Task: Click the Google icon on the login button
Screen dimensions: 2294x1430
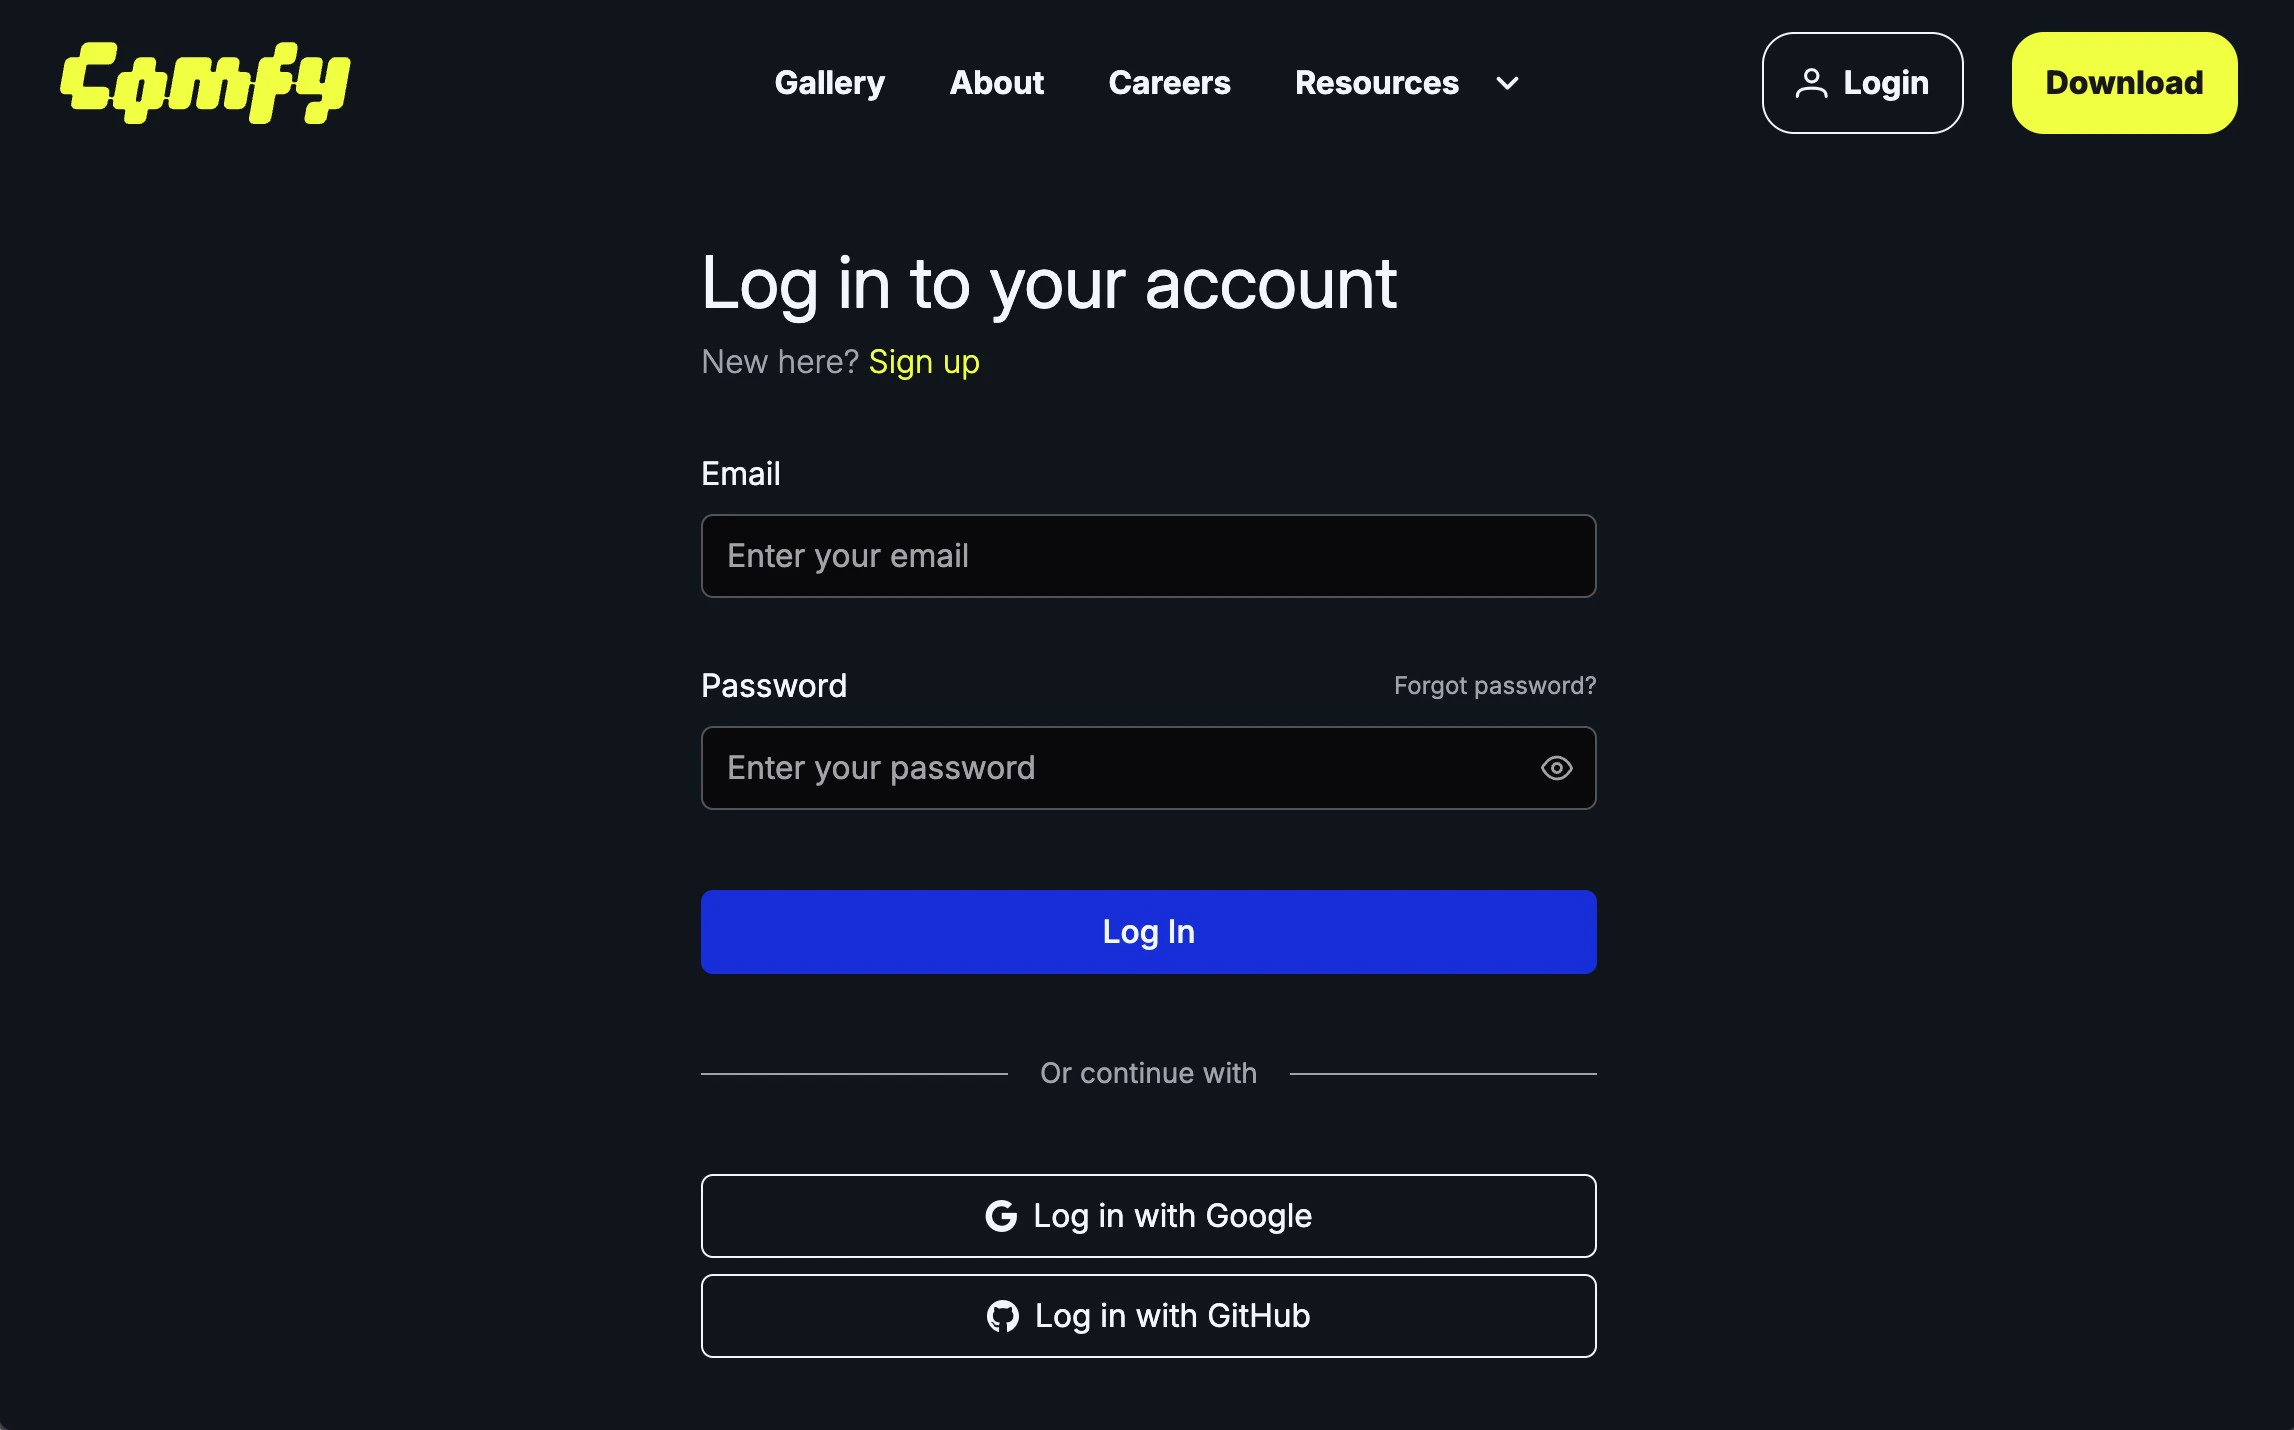Action: [1001, 1216]
